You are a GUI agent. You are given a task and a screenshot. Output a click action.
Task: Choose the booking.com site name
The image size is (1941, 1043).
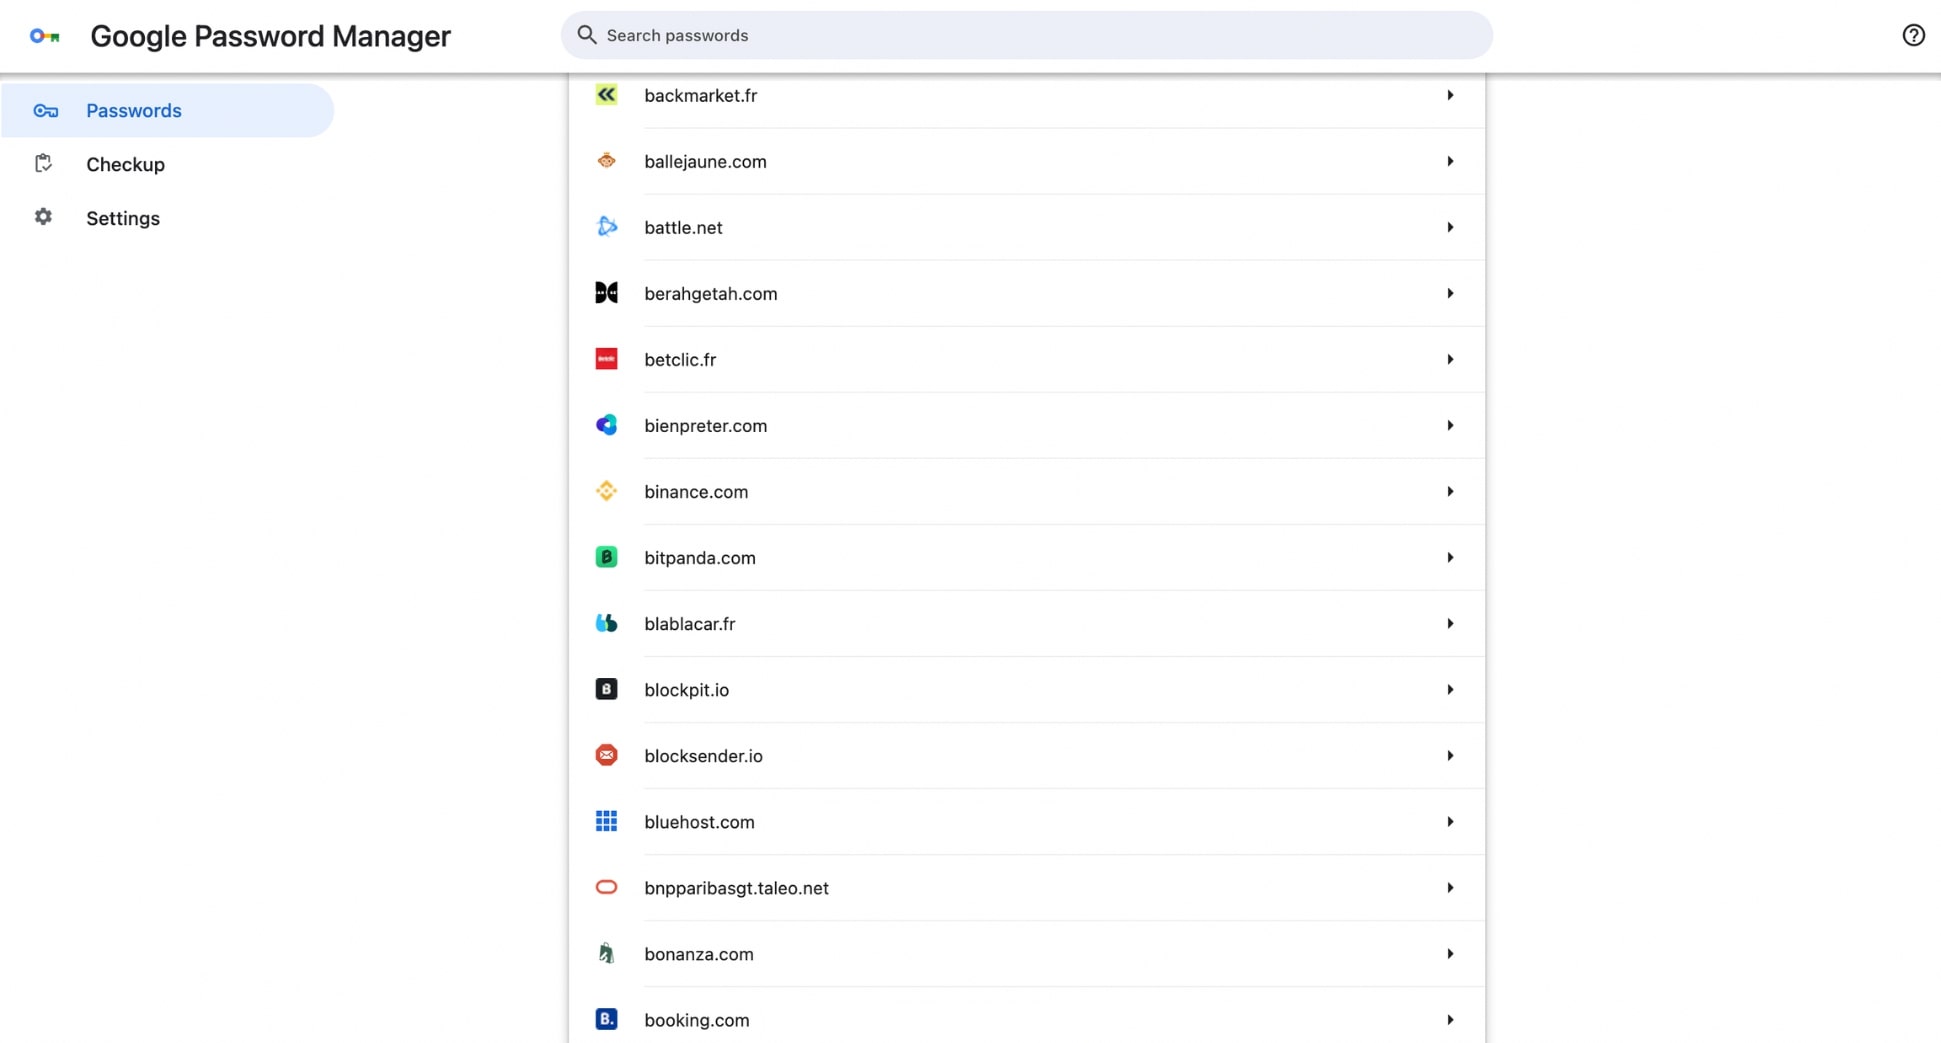[x=697, y=1019]
